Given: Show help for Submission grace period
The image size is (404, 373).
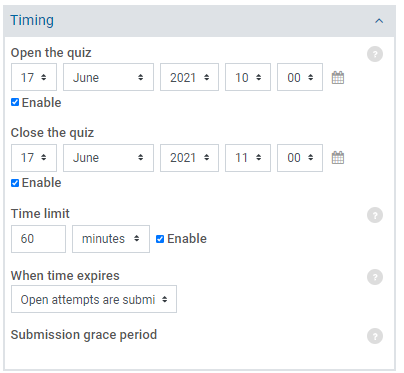Looking at the screenshot, I should pyautogui.click(x=375, y=336).
